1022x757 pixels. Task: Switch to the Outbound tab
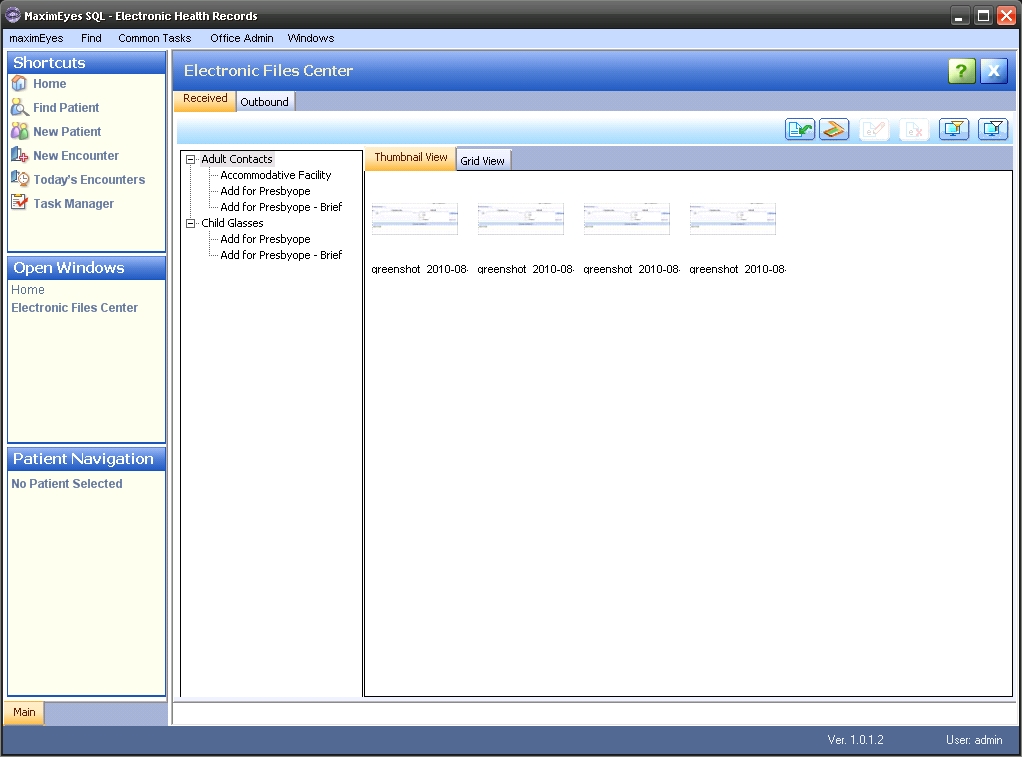point(265,102)
